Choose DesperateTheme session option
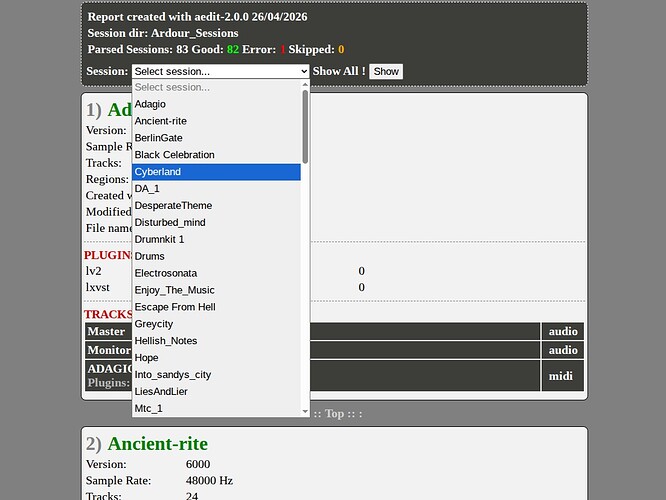 216,206
